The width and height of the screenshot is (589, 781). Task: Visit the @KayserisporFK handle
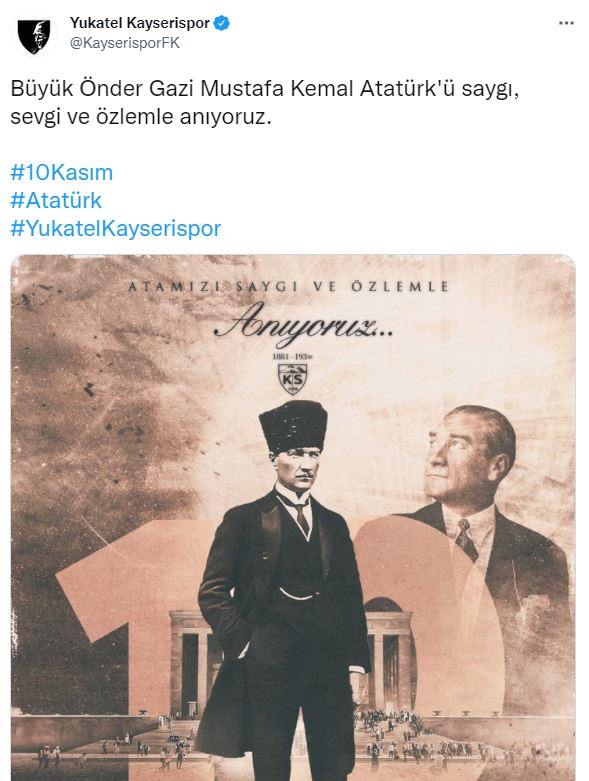124,43
